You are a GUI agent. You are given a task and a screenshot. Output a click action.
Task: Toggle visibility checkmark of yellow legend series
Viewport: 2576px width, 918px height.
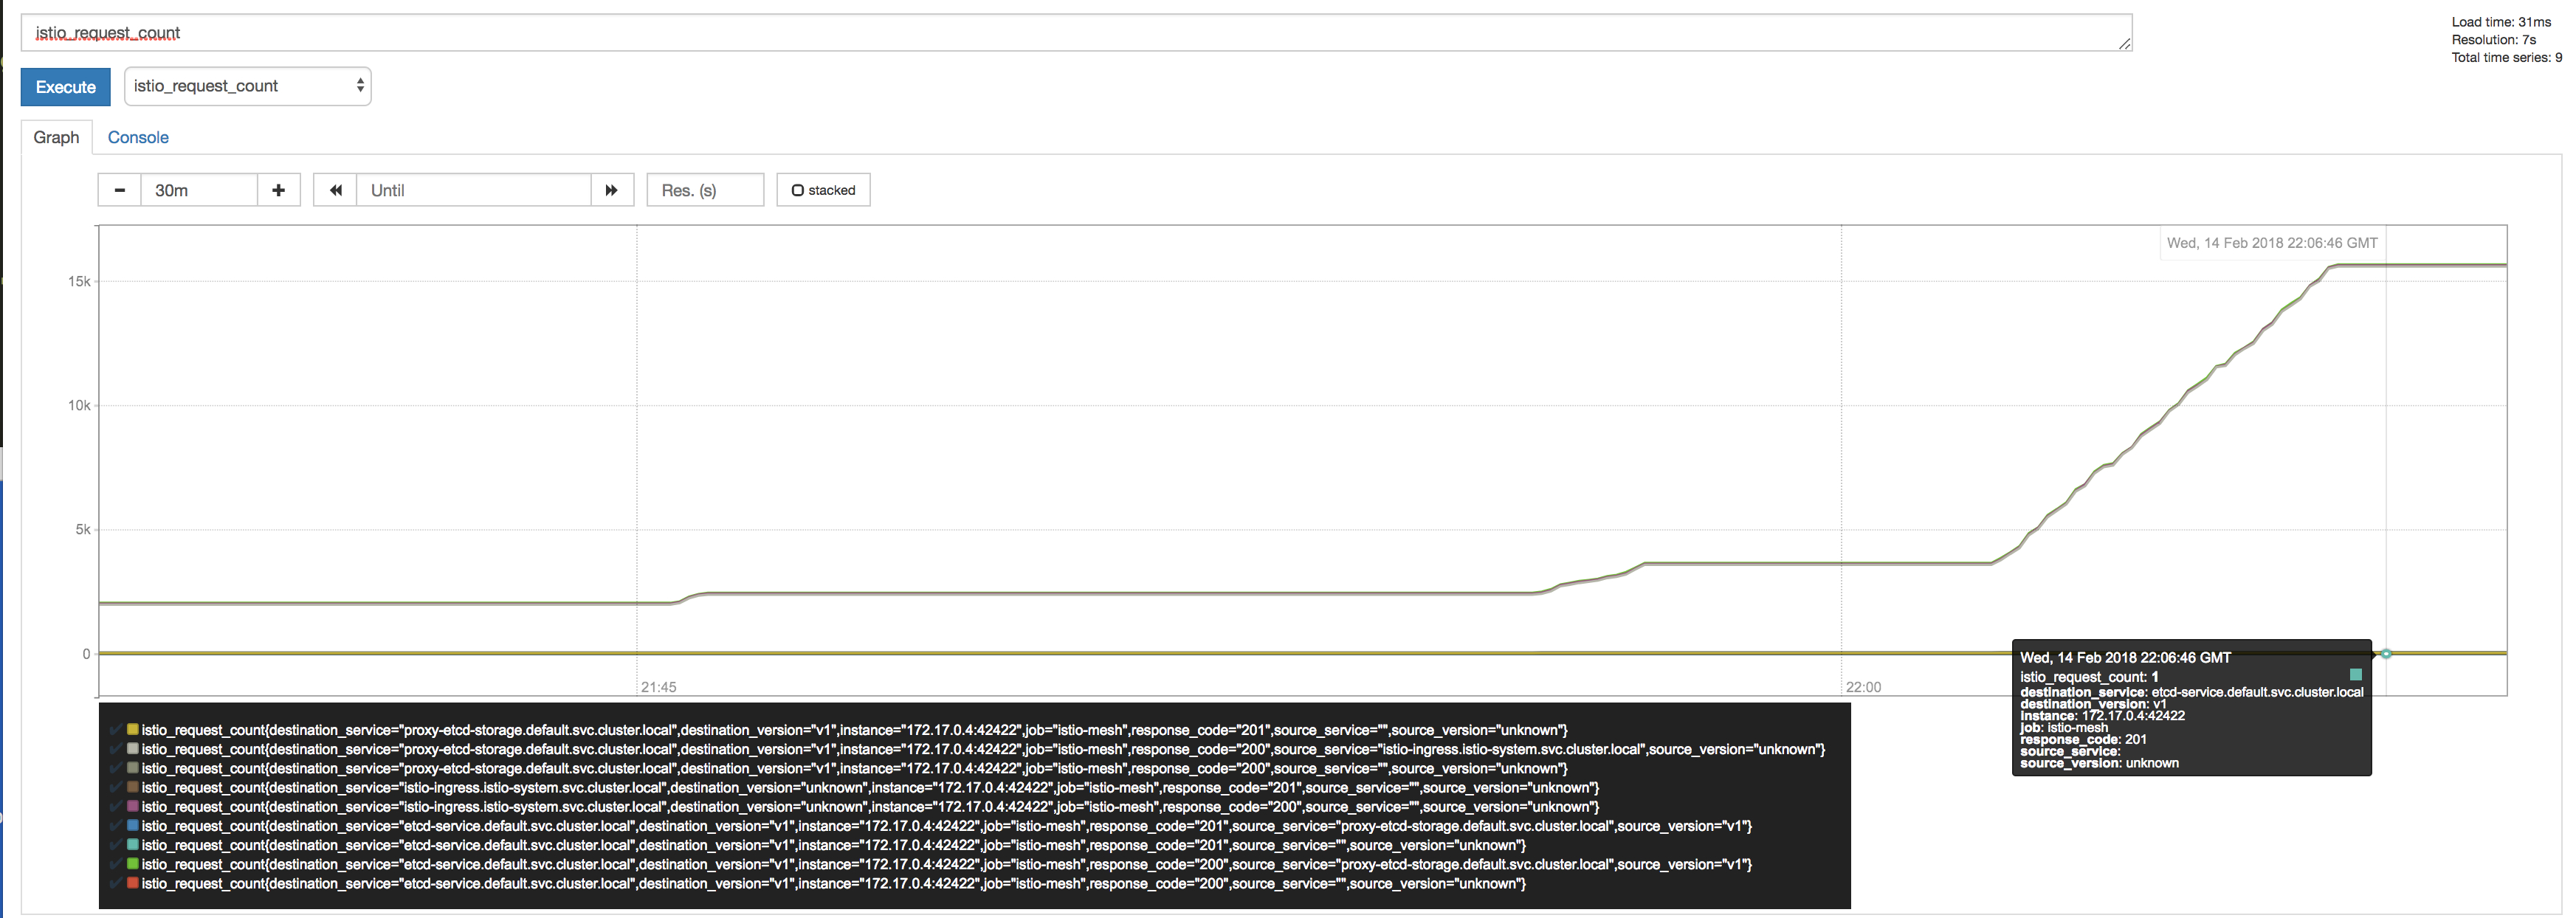(x=117, y=730)
